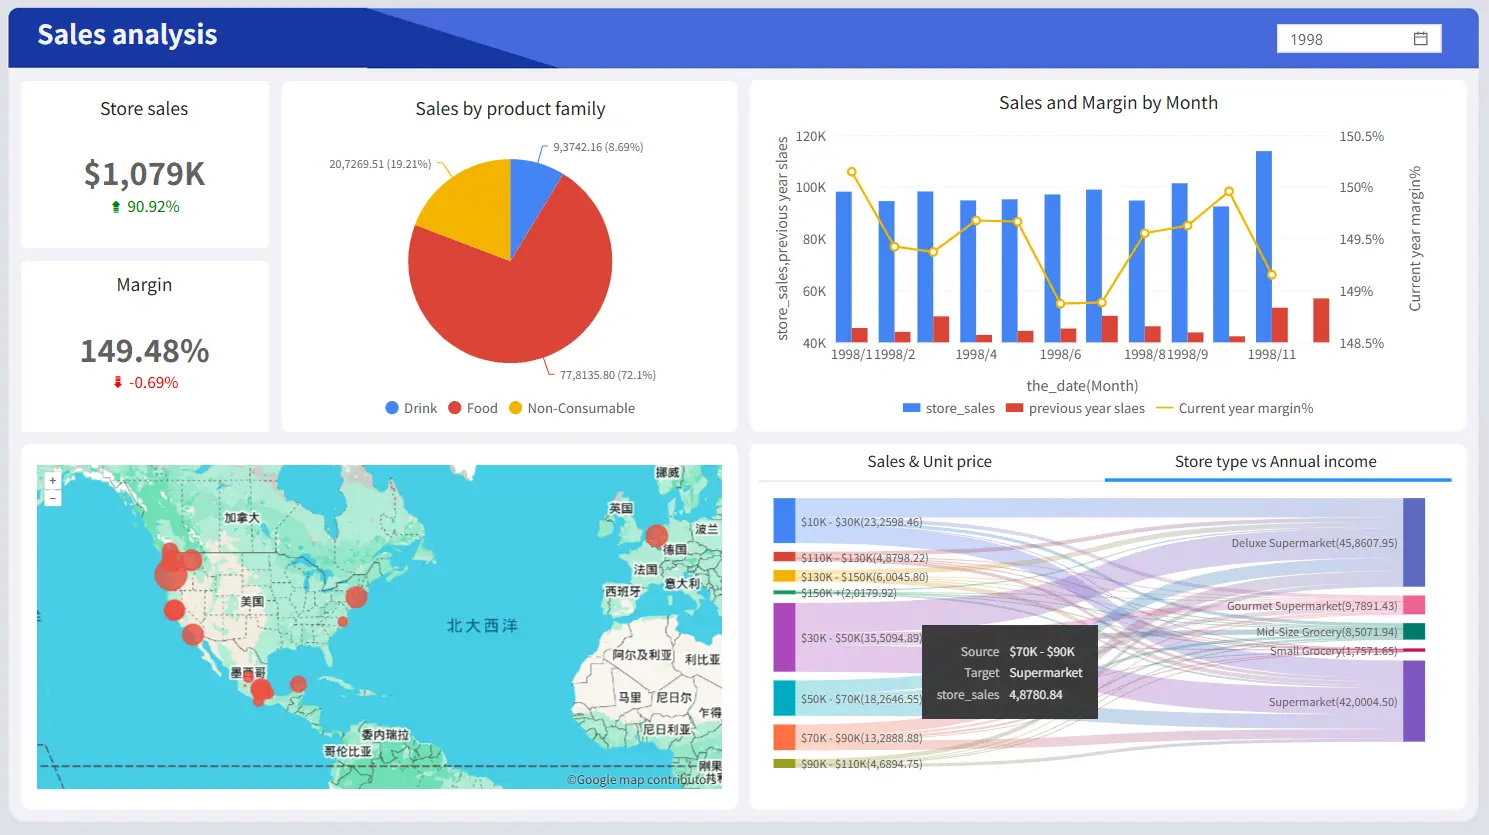The height and width of the screenshot is (835, 1489).
Task: Open the 1998 year selector
Action: pyautogui.click(x=1345, y=39)
